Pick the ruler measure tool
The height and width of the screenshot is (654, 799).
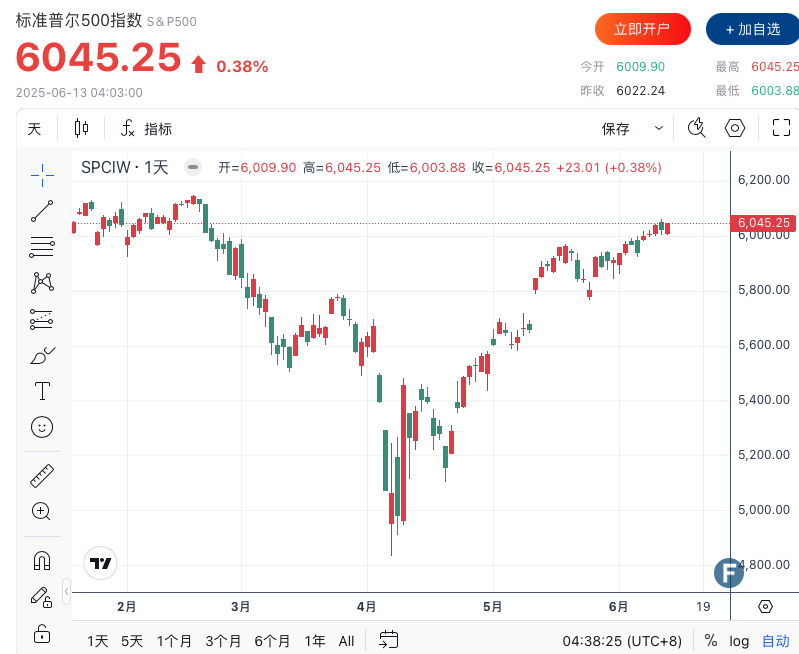pos(42,475)
